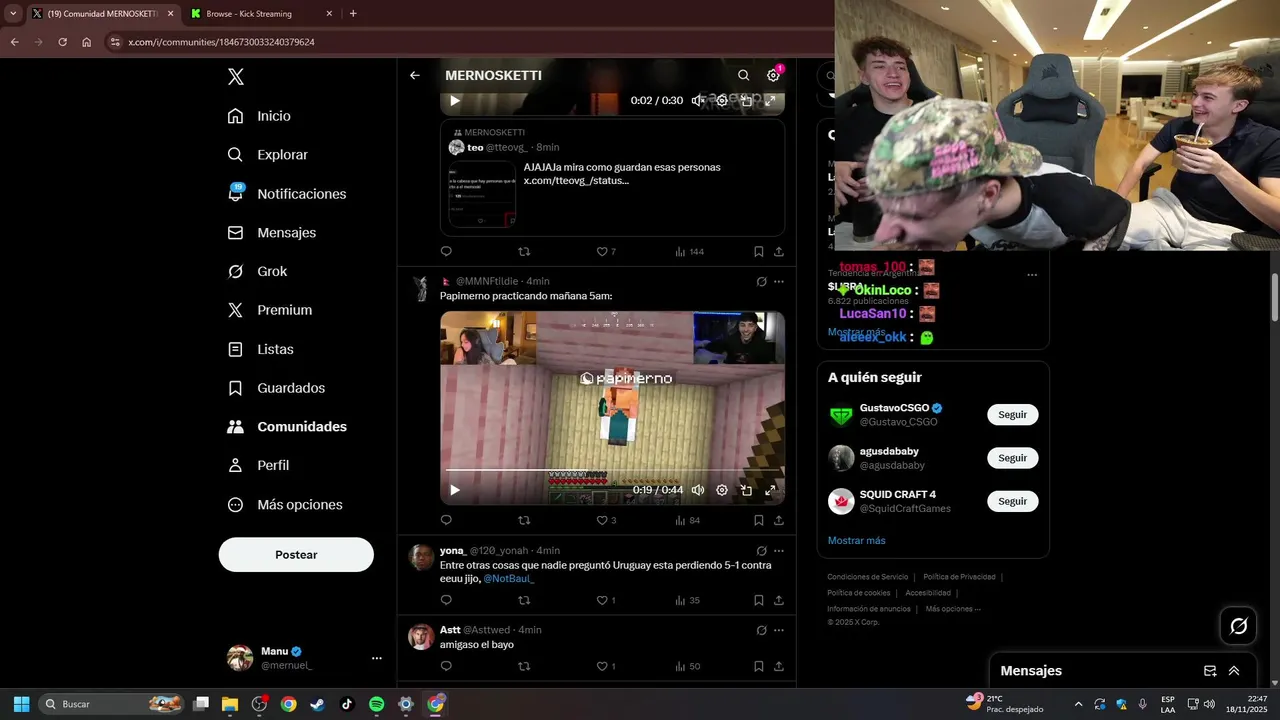Go to Inicio in sidebar
1280x720 pixels.
coord(259,116)
